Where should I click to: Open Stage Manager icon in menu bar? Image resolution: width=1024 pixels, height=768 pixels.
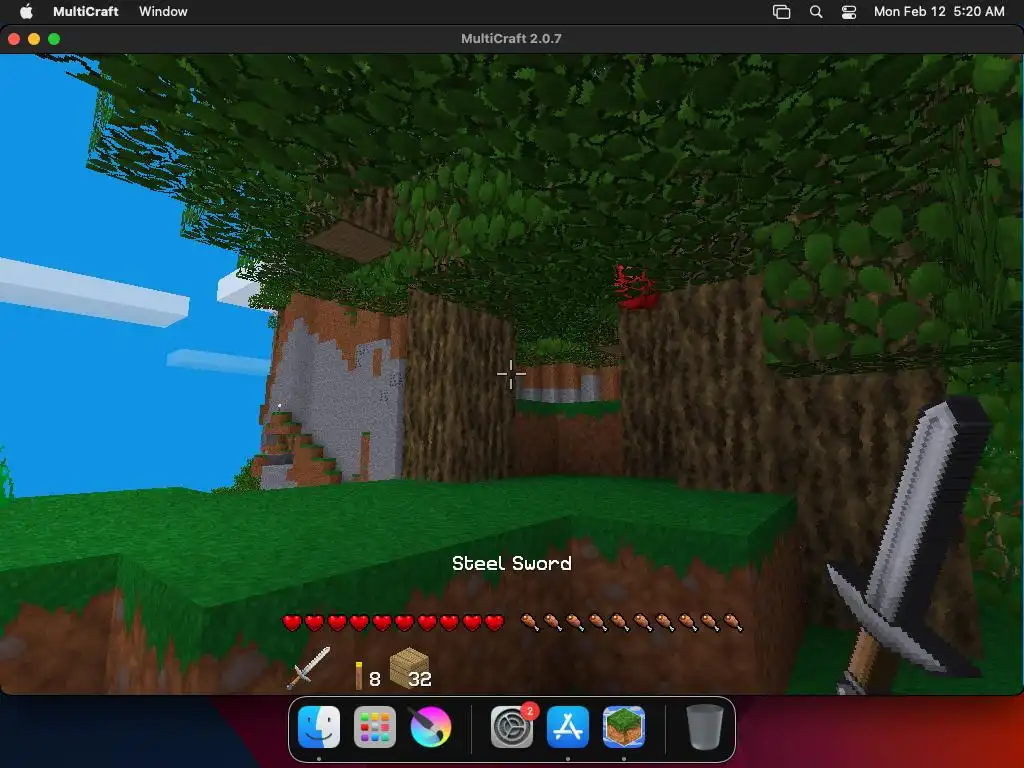click(781, 12)
